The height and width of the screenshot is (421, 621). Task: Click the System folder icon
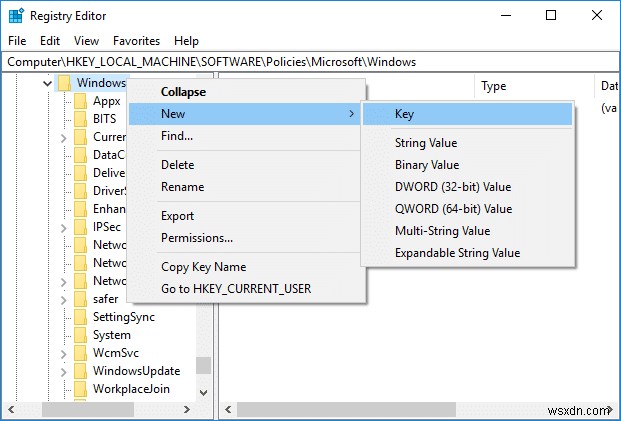[x=80, y=335]
